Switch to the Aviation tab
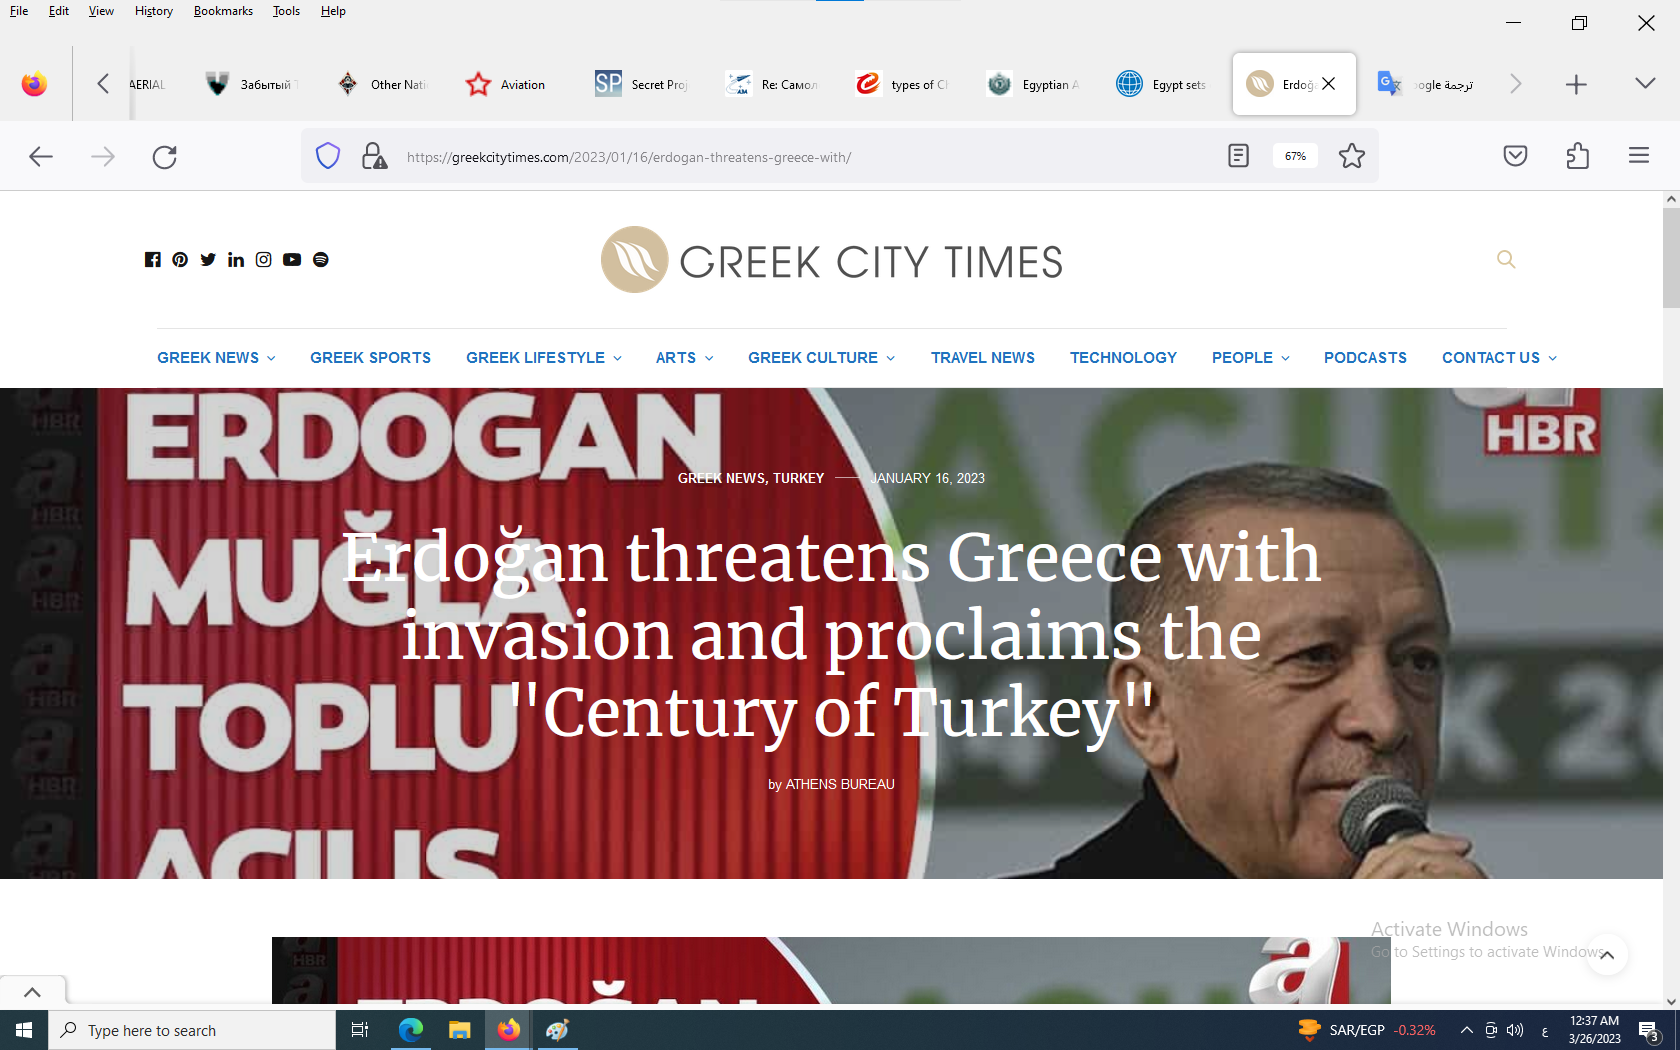Screen dimensions: 1680x1050 click(x=510, y=85)
